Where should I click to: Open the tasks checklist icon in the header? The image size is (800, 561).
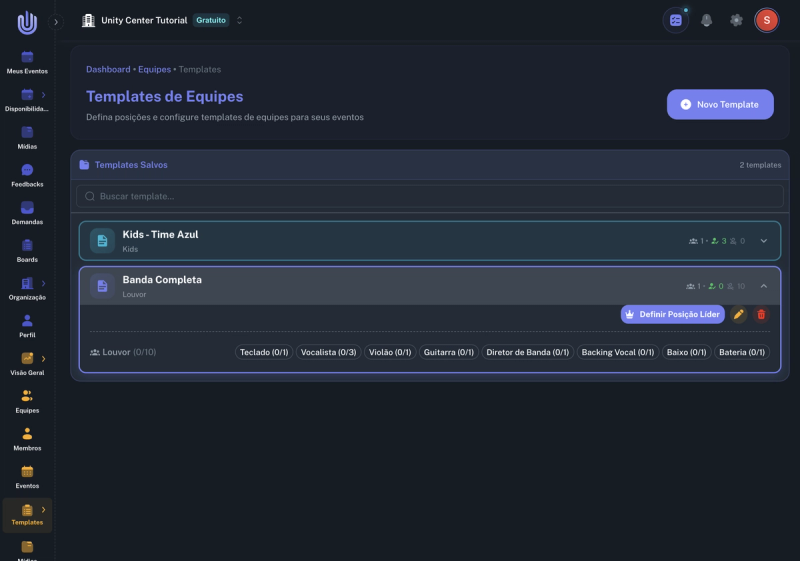point(676,20)
